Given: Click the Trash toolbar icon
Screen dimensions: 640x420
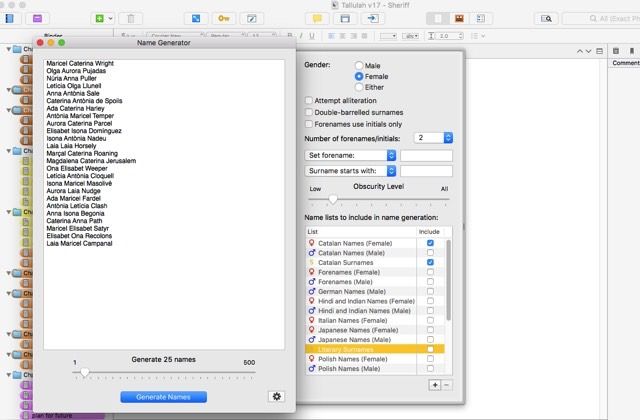Looking at the screenshot, I should click(x=131, y=18).
